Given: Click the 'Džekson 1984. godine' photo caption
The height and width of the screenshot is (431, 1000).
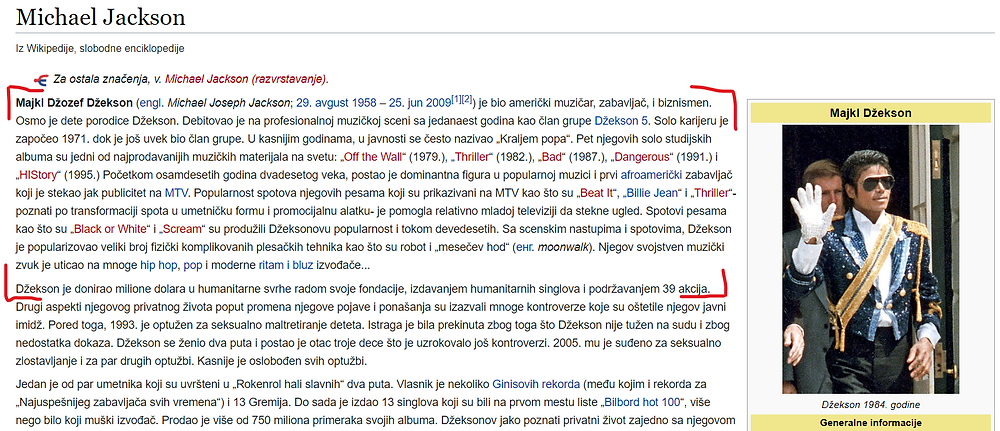Looking at the screenshot, I should pos(871,404).
